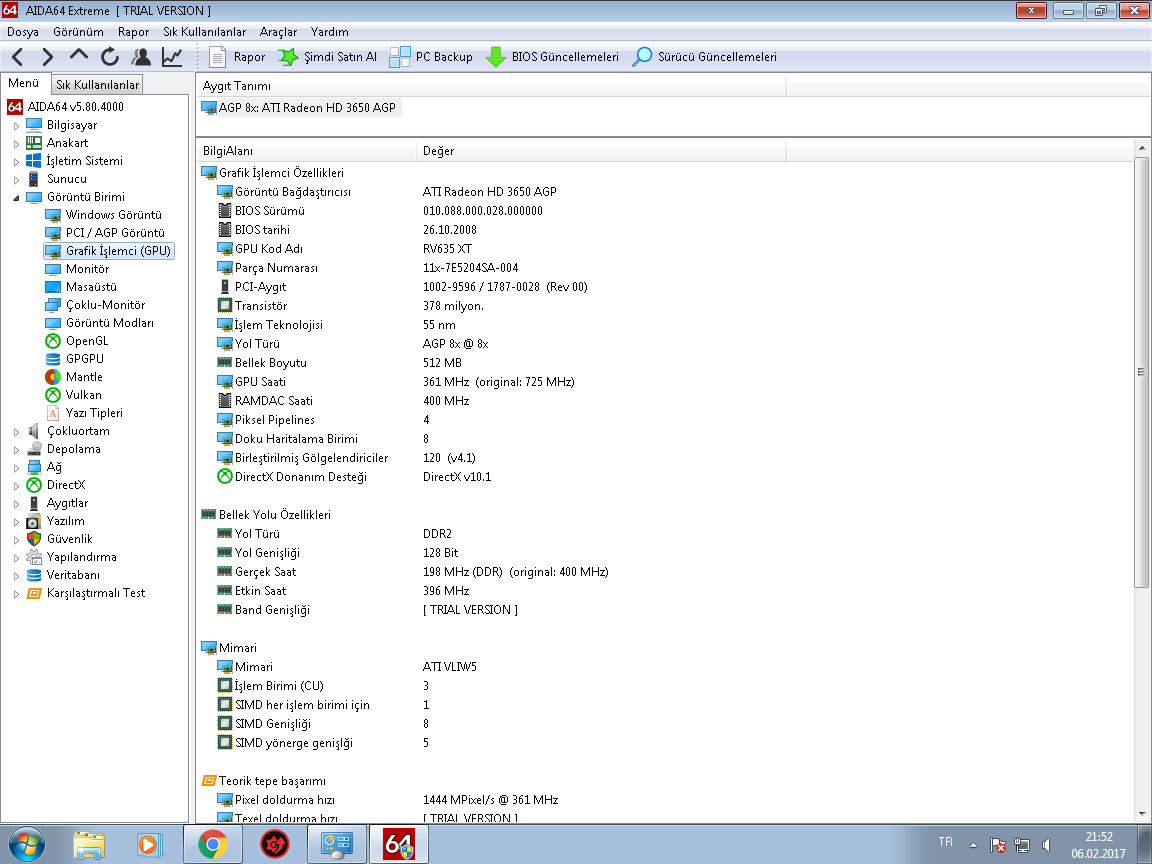This screenshot has height=864, width=1152.
Task: Expand the Sunucu tree node
Action: click(x=16, y=179)
